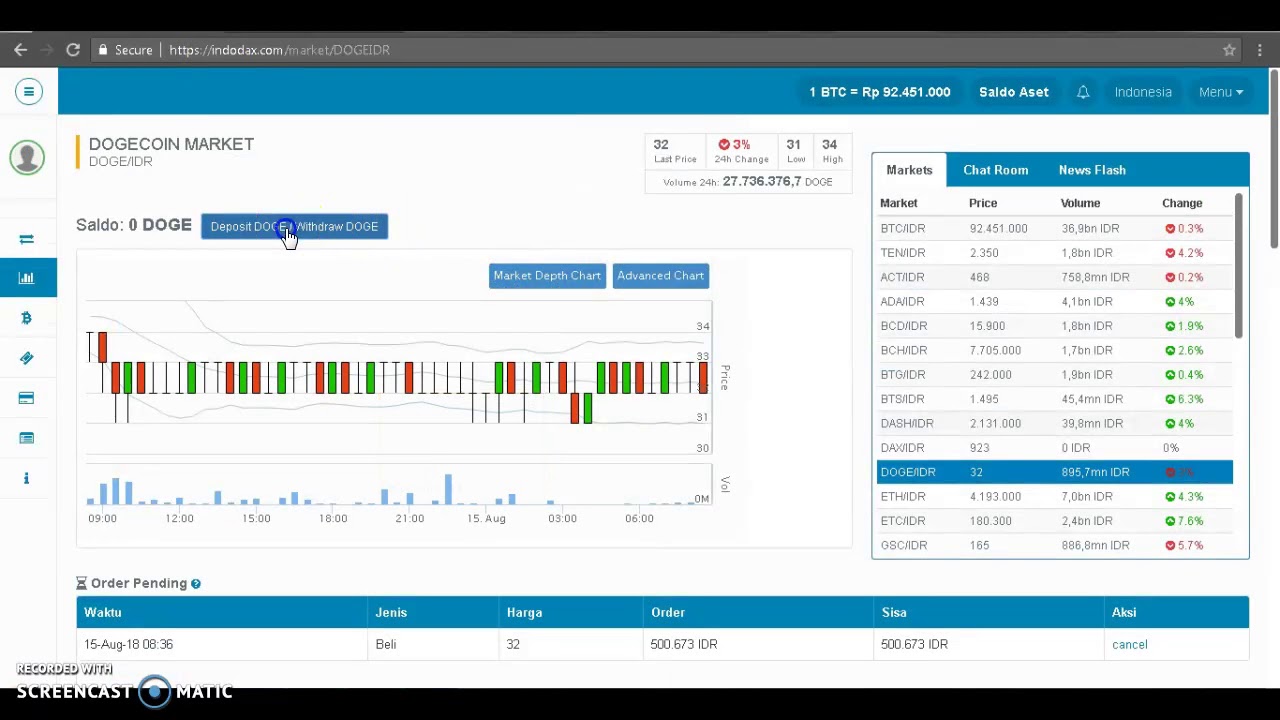
Task: Switch to the Chat Room tab
Action: [995, 170]
